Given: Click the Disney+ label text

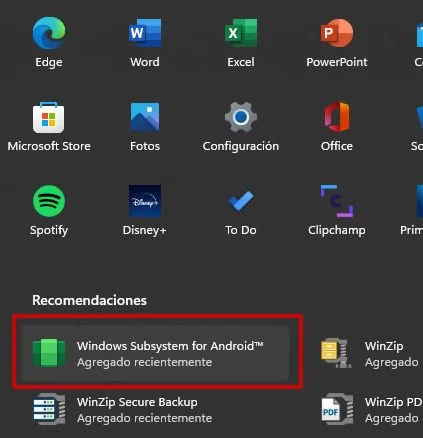Looking at the screenshot, I should click(x=144, y=230).
